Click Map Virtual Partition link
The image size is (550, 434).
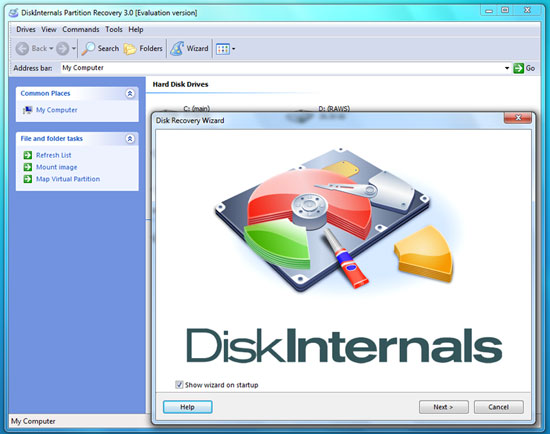click(68, 179)
